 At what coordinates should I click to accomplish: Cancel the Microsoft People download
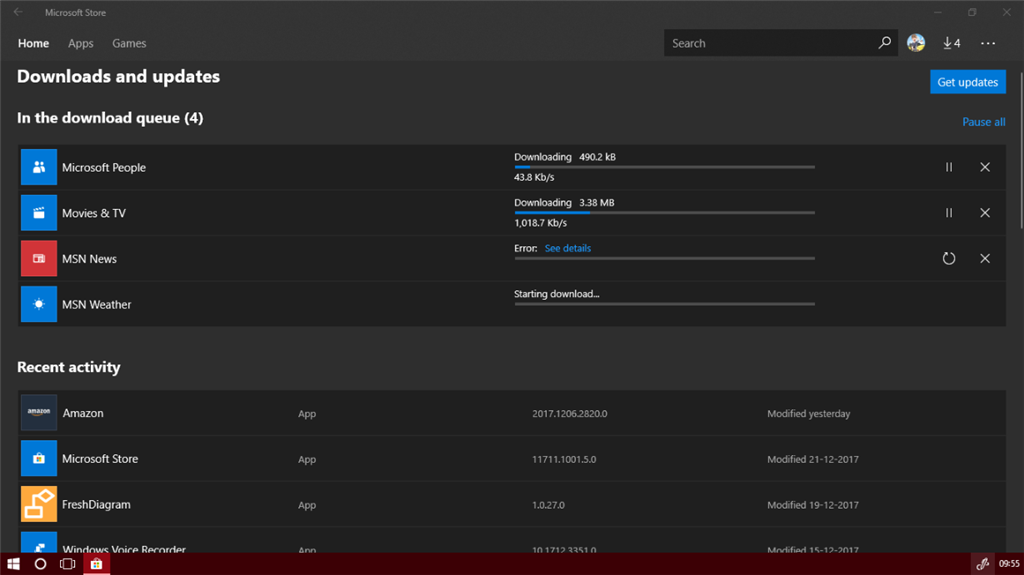point(985,167)
